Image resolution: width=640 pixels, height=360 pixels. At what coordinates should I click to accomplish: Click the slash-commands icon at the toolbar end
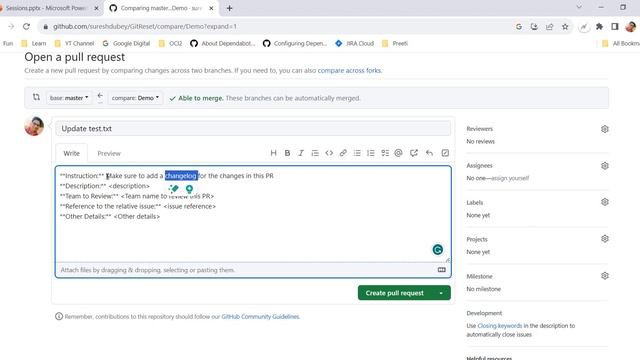[x=445, y=153]
